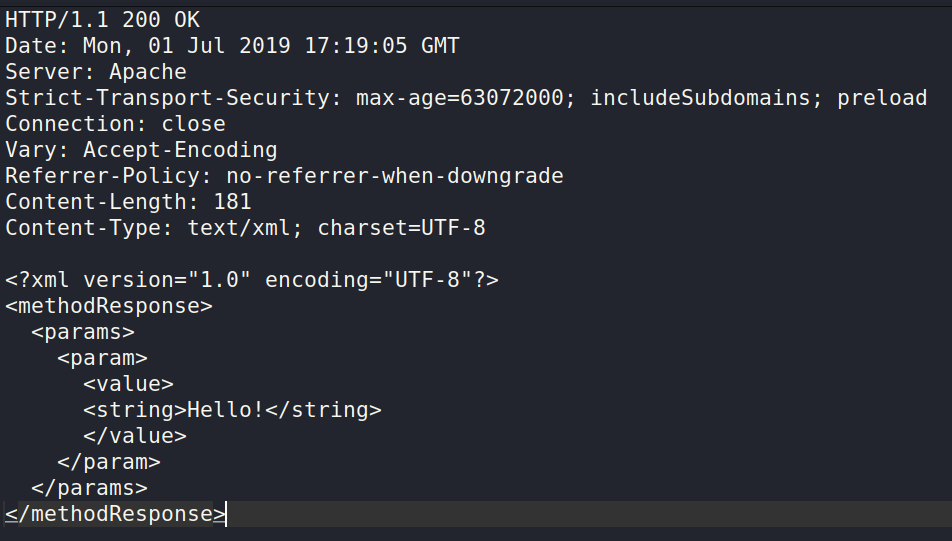The height and width of the screenshot is (541, 952).
Task: Click the max-age=63072000 value
Action: [x=460, y=98]
